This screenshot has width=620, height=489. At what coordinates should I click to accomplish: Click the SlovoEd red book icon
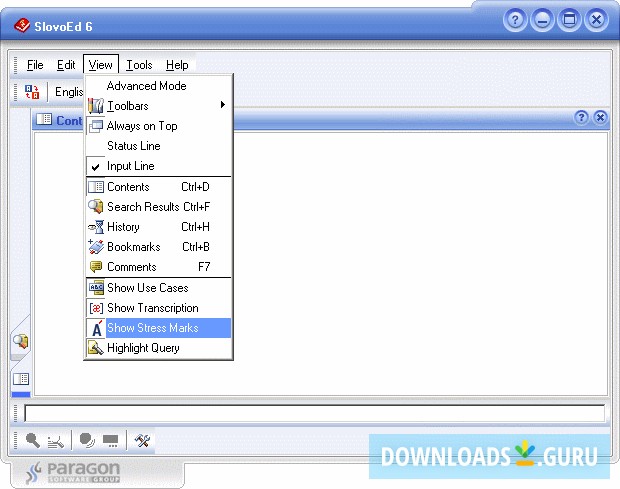pyautogui.click(x=22, y=26)
